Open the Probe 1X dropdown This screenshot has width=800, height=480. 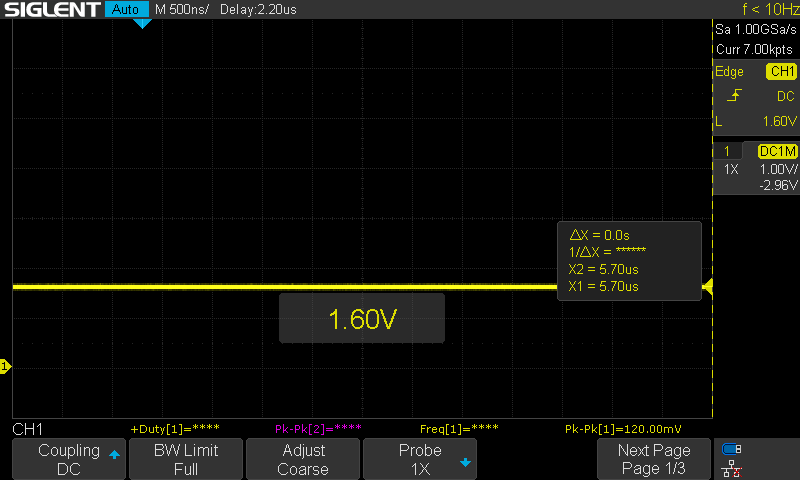coord(420,459)
